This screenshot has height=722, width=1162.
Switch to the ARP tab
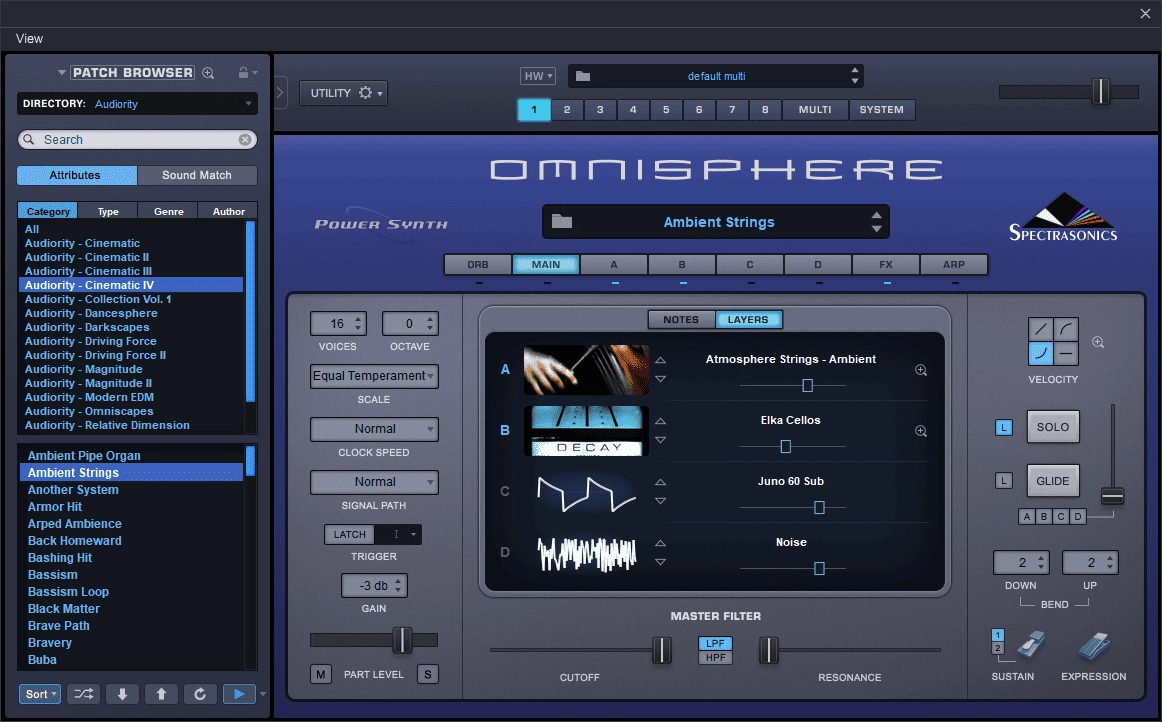pyautogui.click(x=954, y=265)
